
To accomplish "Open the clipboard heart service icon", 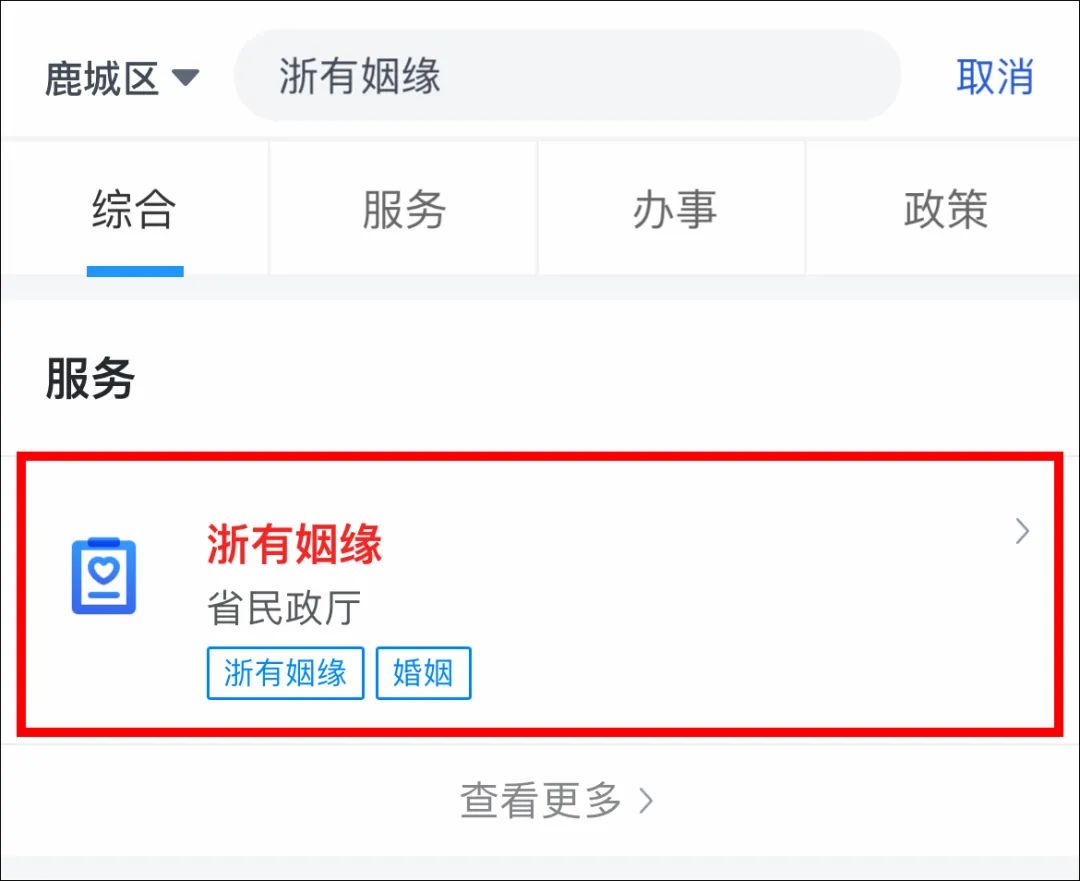I will (x=104, y=577).
